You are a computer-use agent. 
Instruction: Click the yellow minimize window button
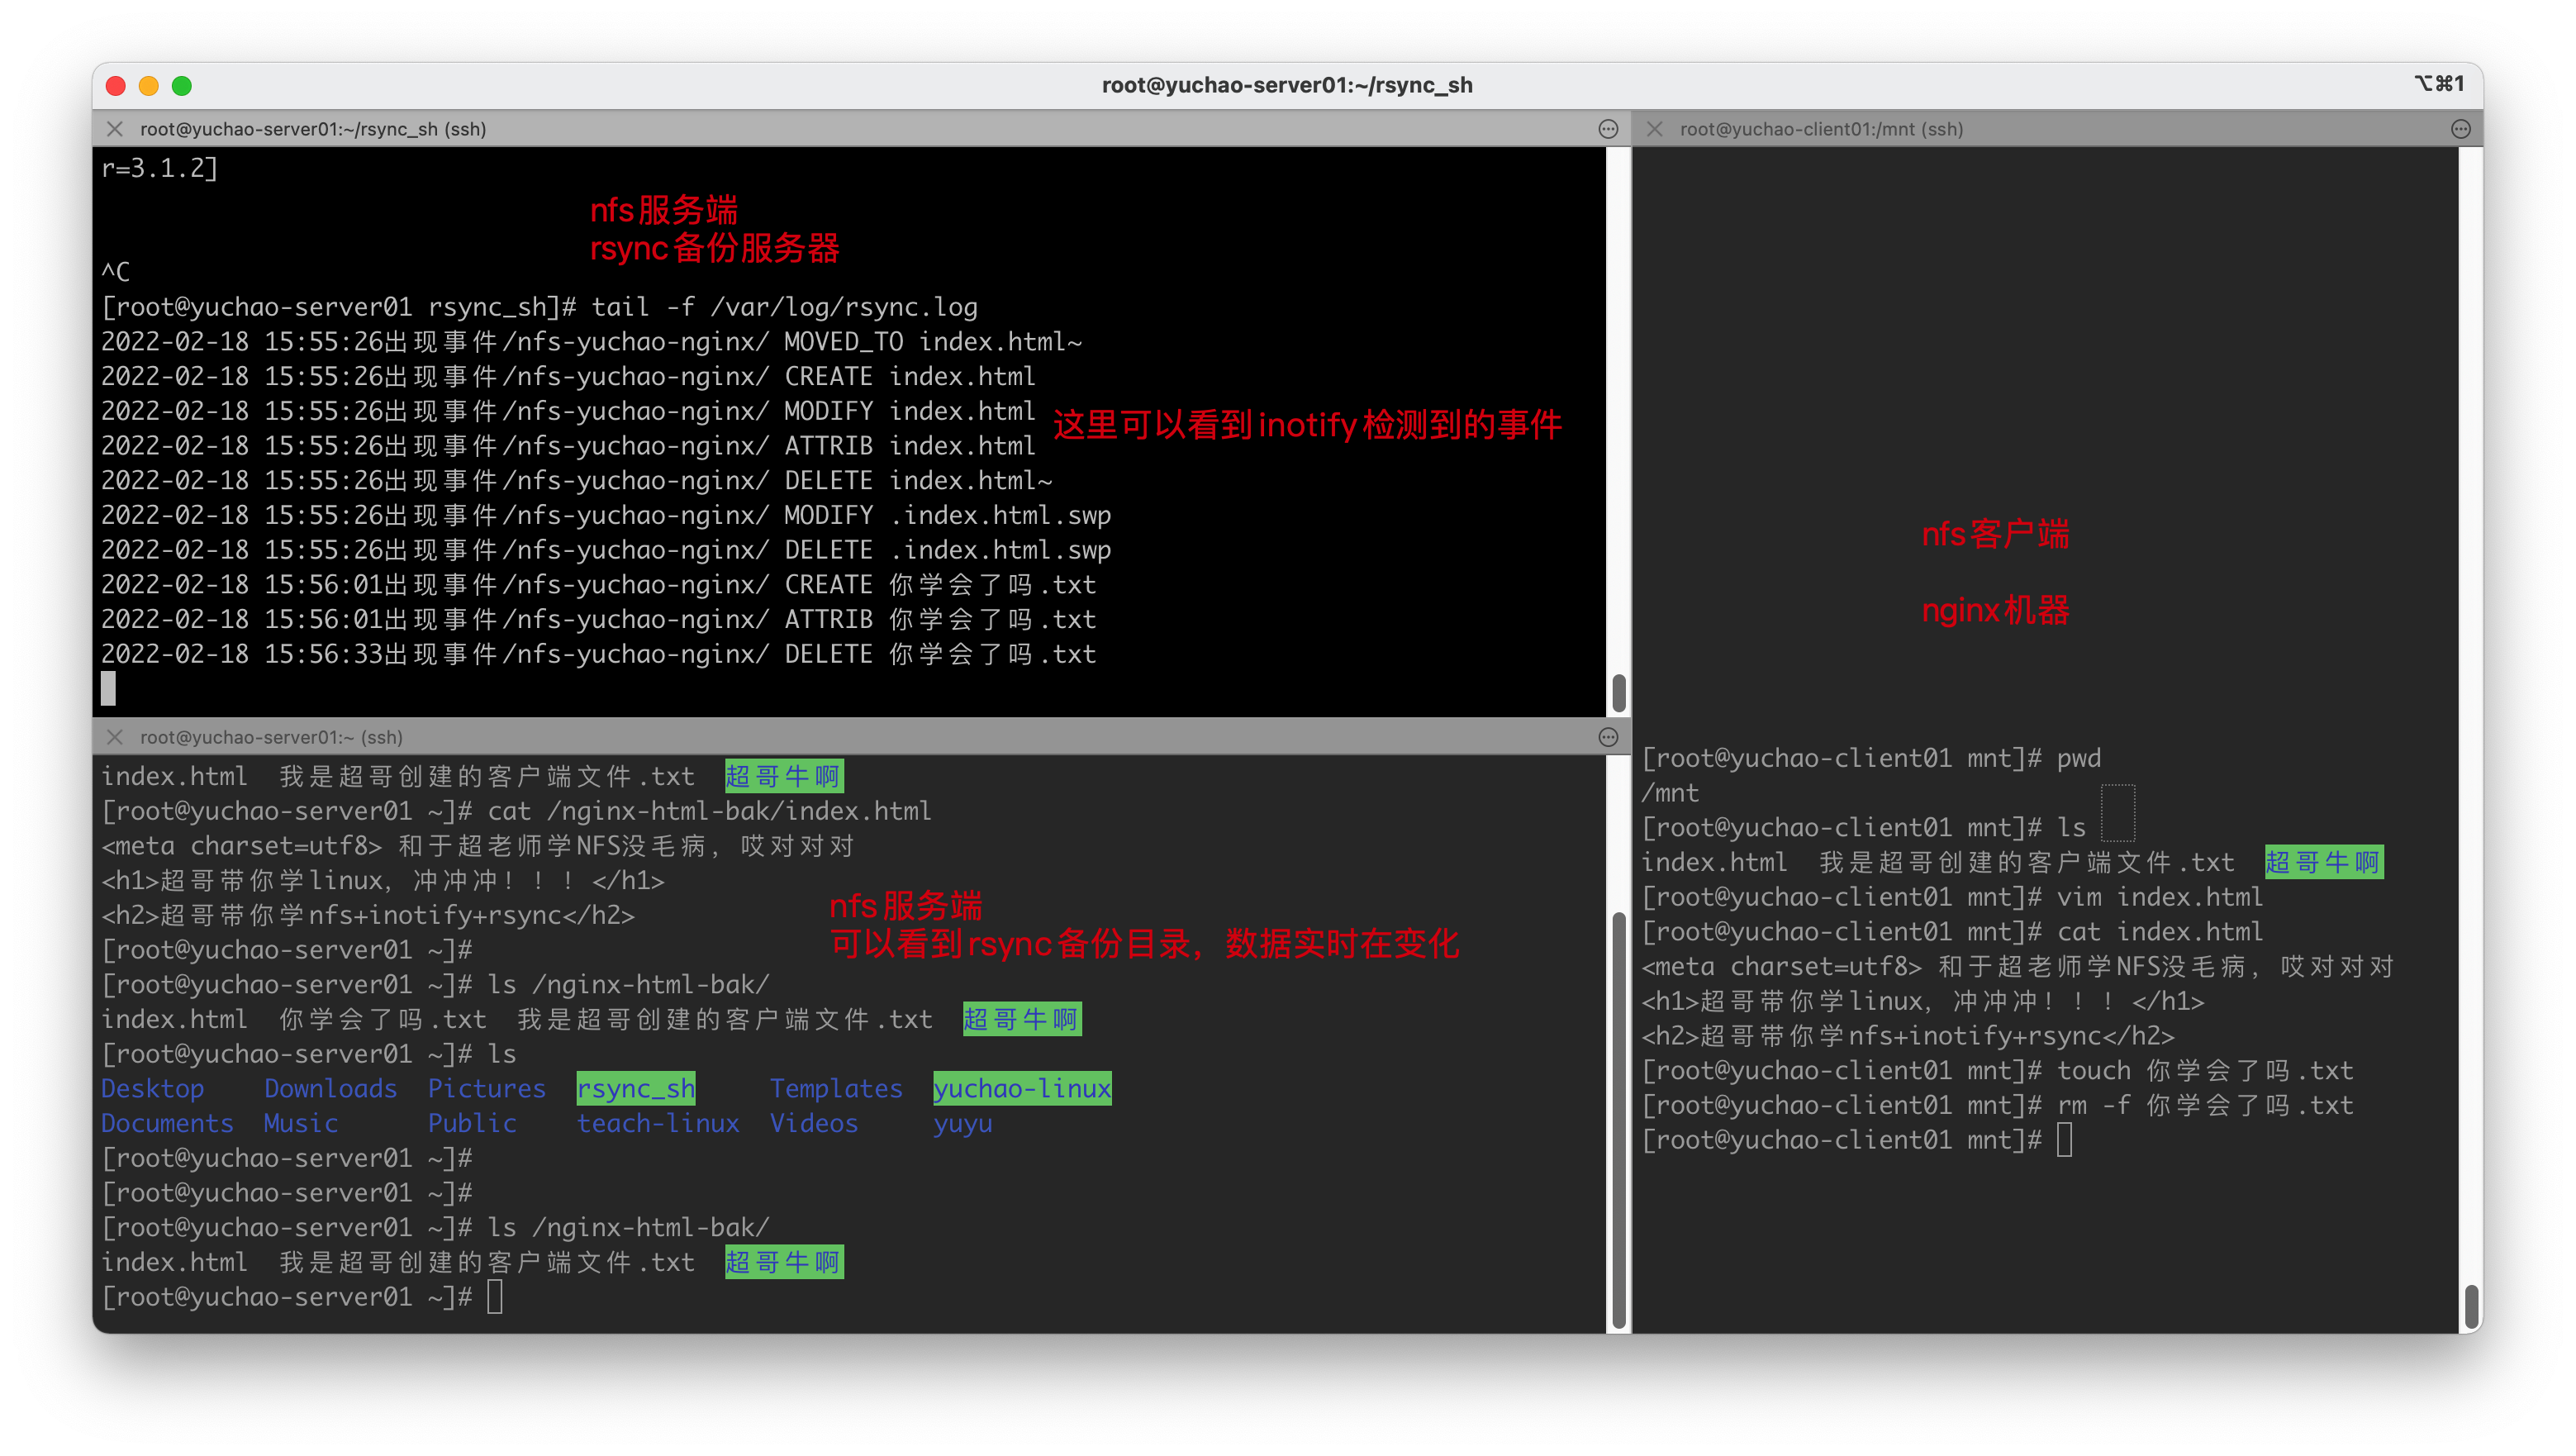[149, 86]
